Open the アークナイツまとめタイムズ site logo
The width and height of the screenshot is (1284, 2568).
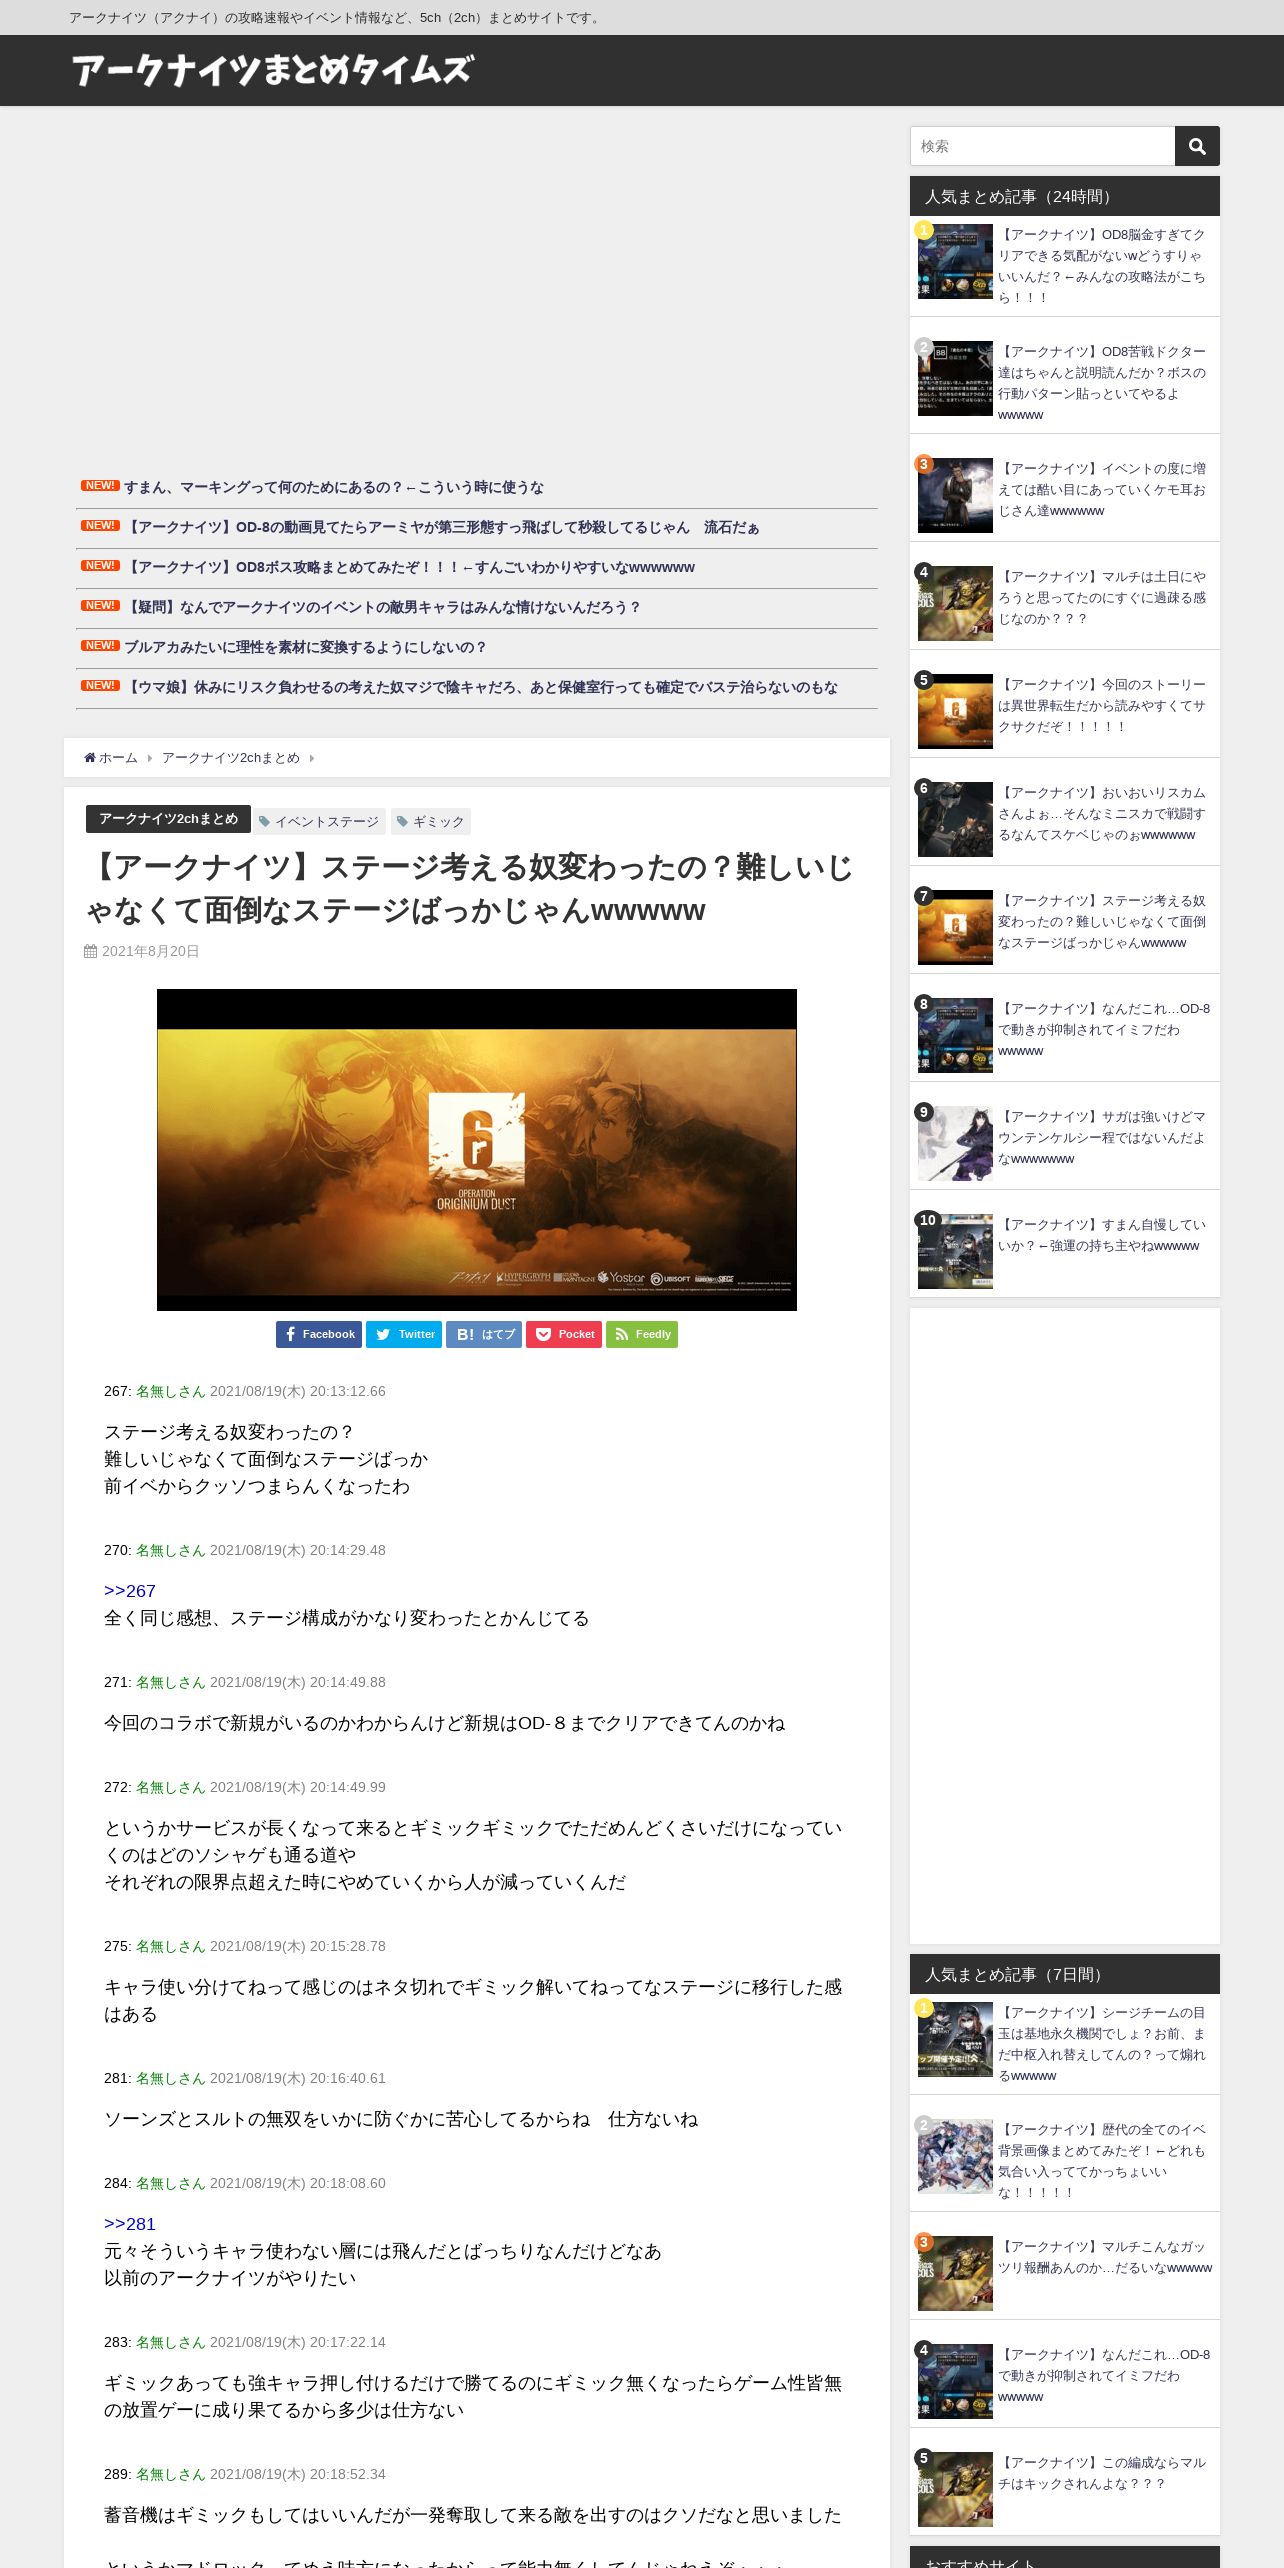tap(272, 70)
